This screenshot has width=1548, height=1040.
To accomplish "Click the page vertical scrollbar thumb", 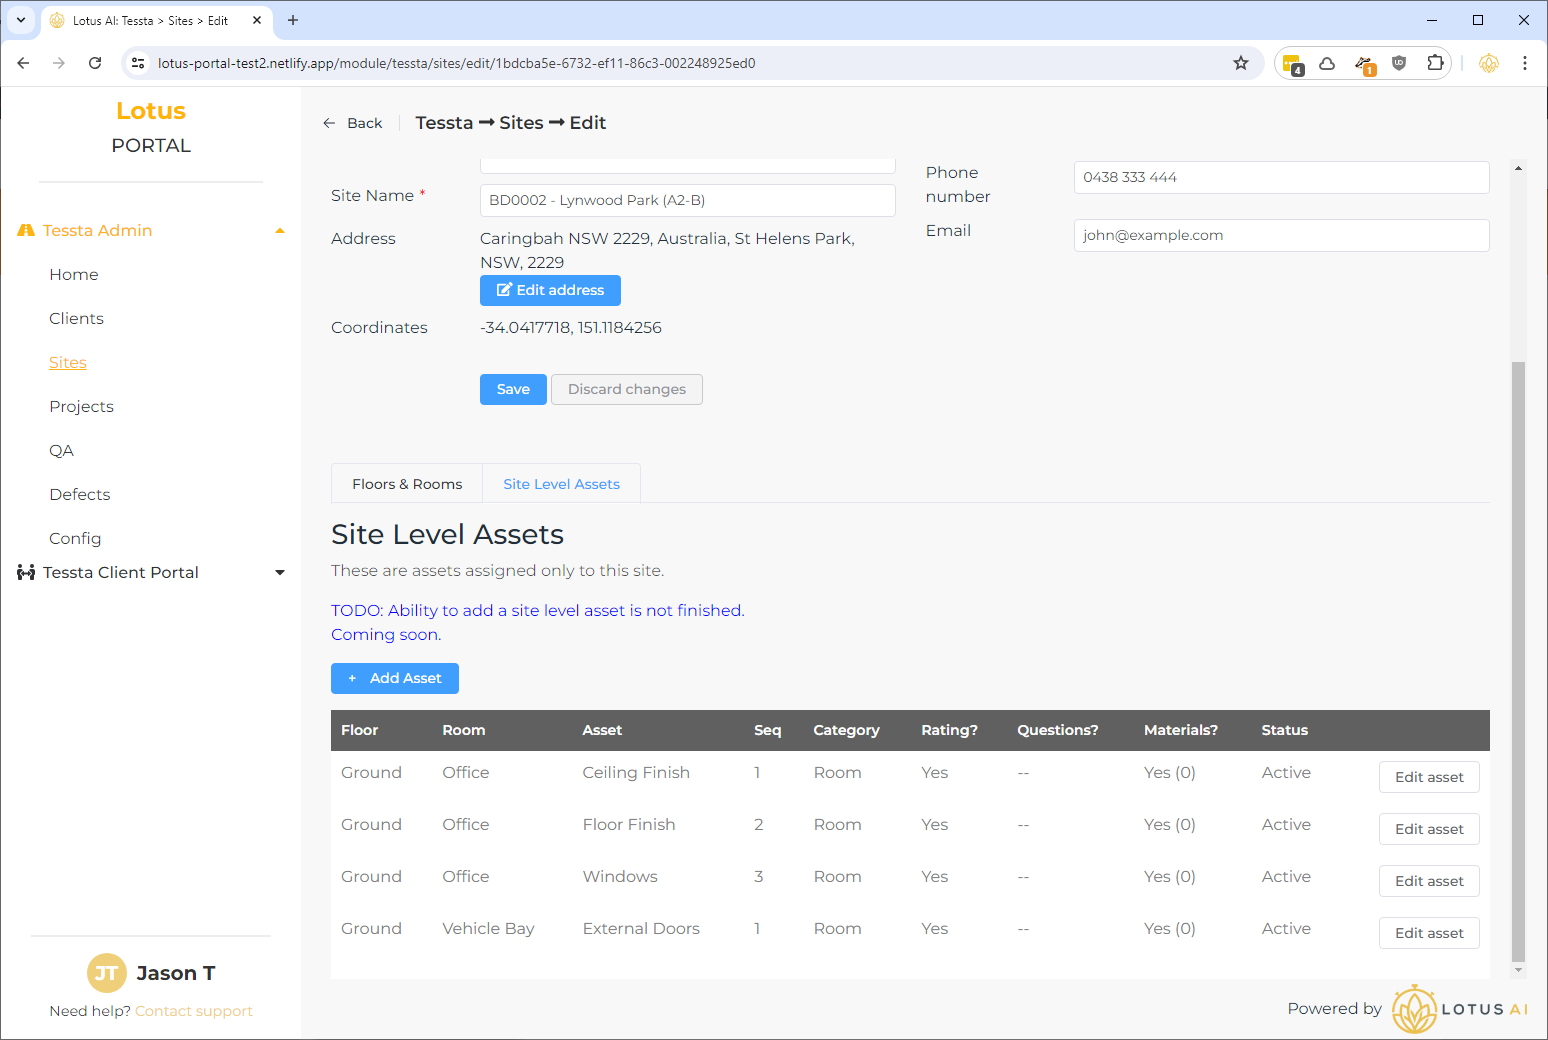I will 1518,660.
